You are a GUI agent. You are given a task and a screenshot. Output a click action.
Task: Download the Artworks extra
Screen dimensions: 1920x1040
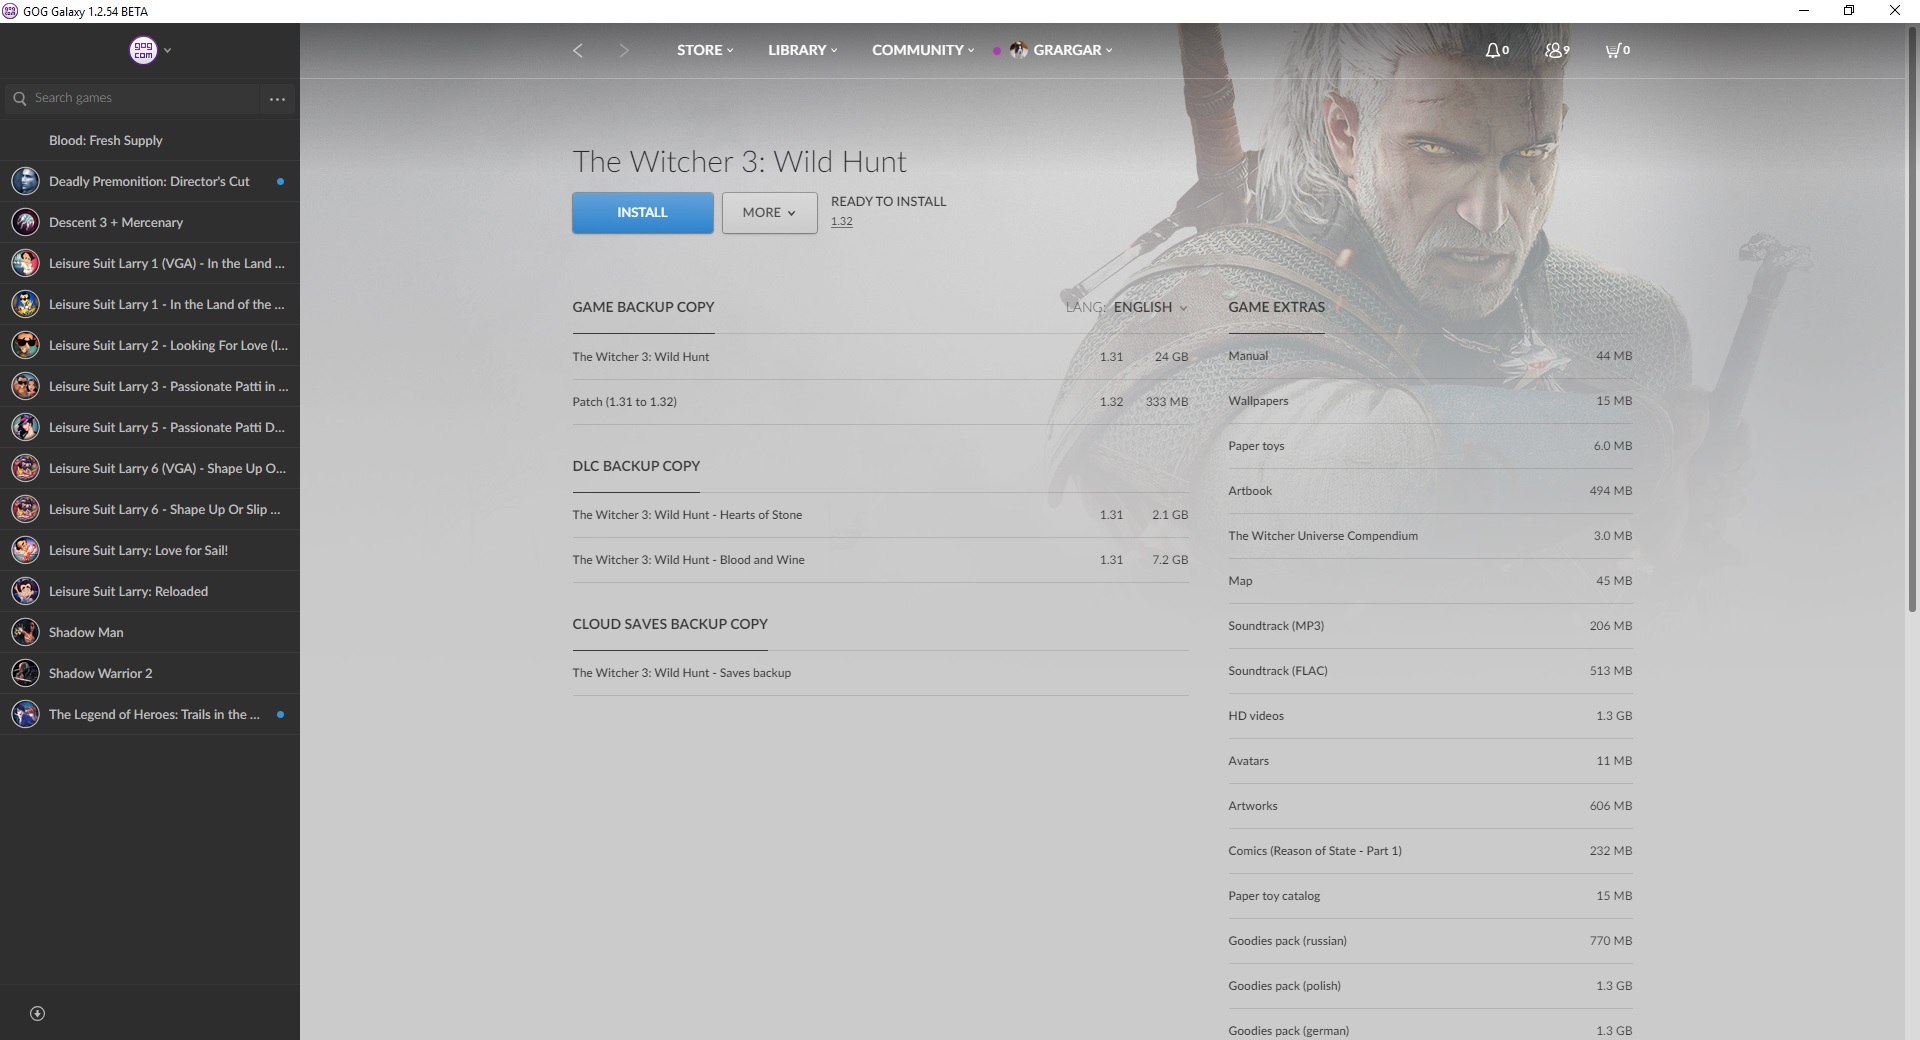(1430, 806)
